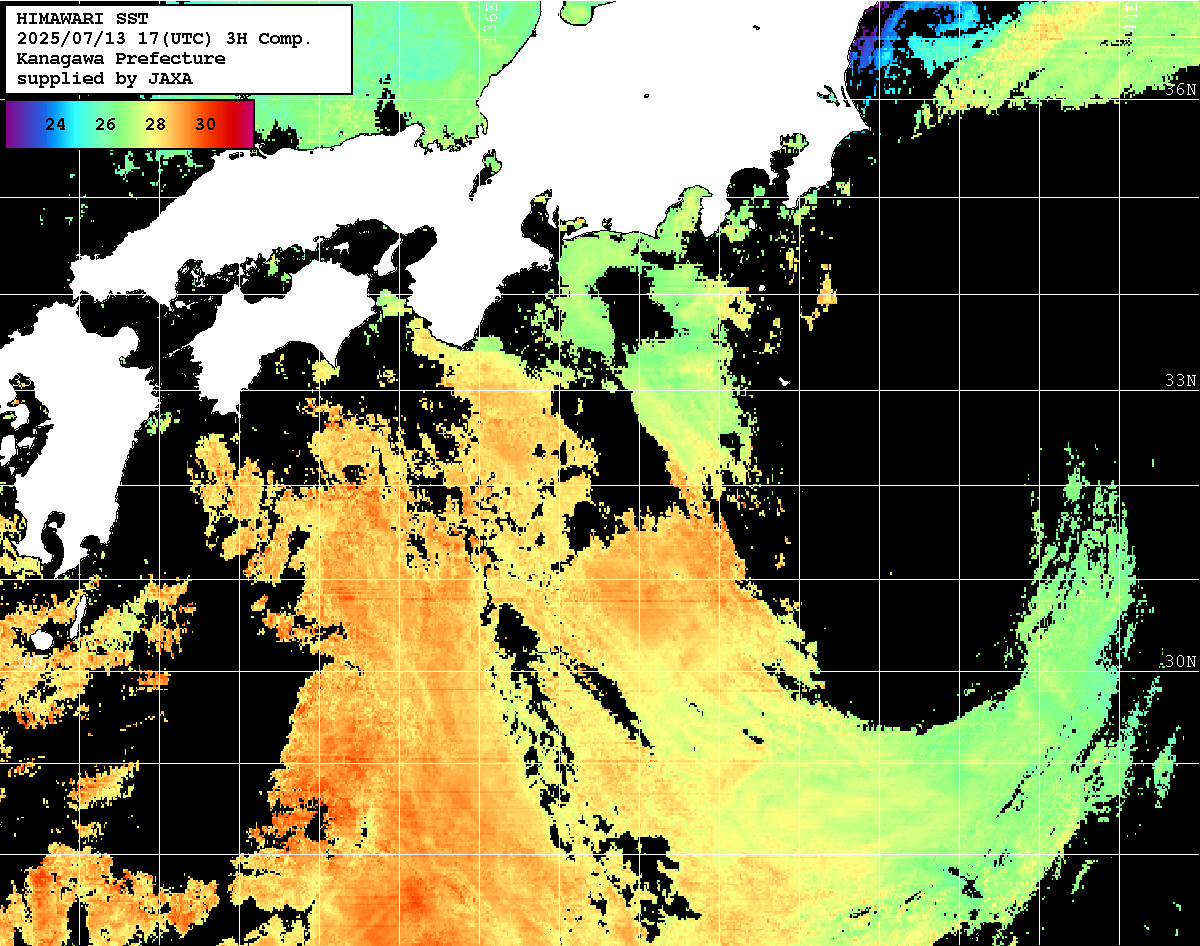Click the "36N" latitude label
The image size is (1200, 946).
pos(1179,90)
